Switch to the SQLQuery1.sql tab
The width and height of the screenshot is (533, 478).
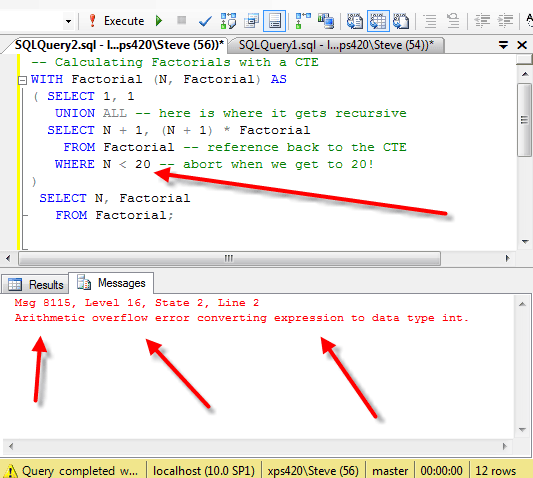coord(336,45)
